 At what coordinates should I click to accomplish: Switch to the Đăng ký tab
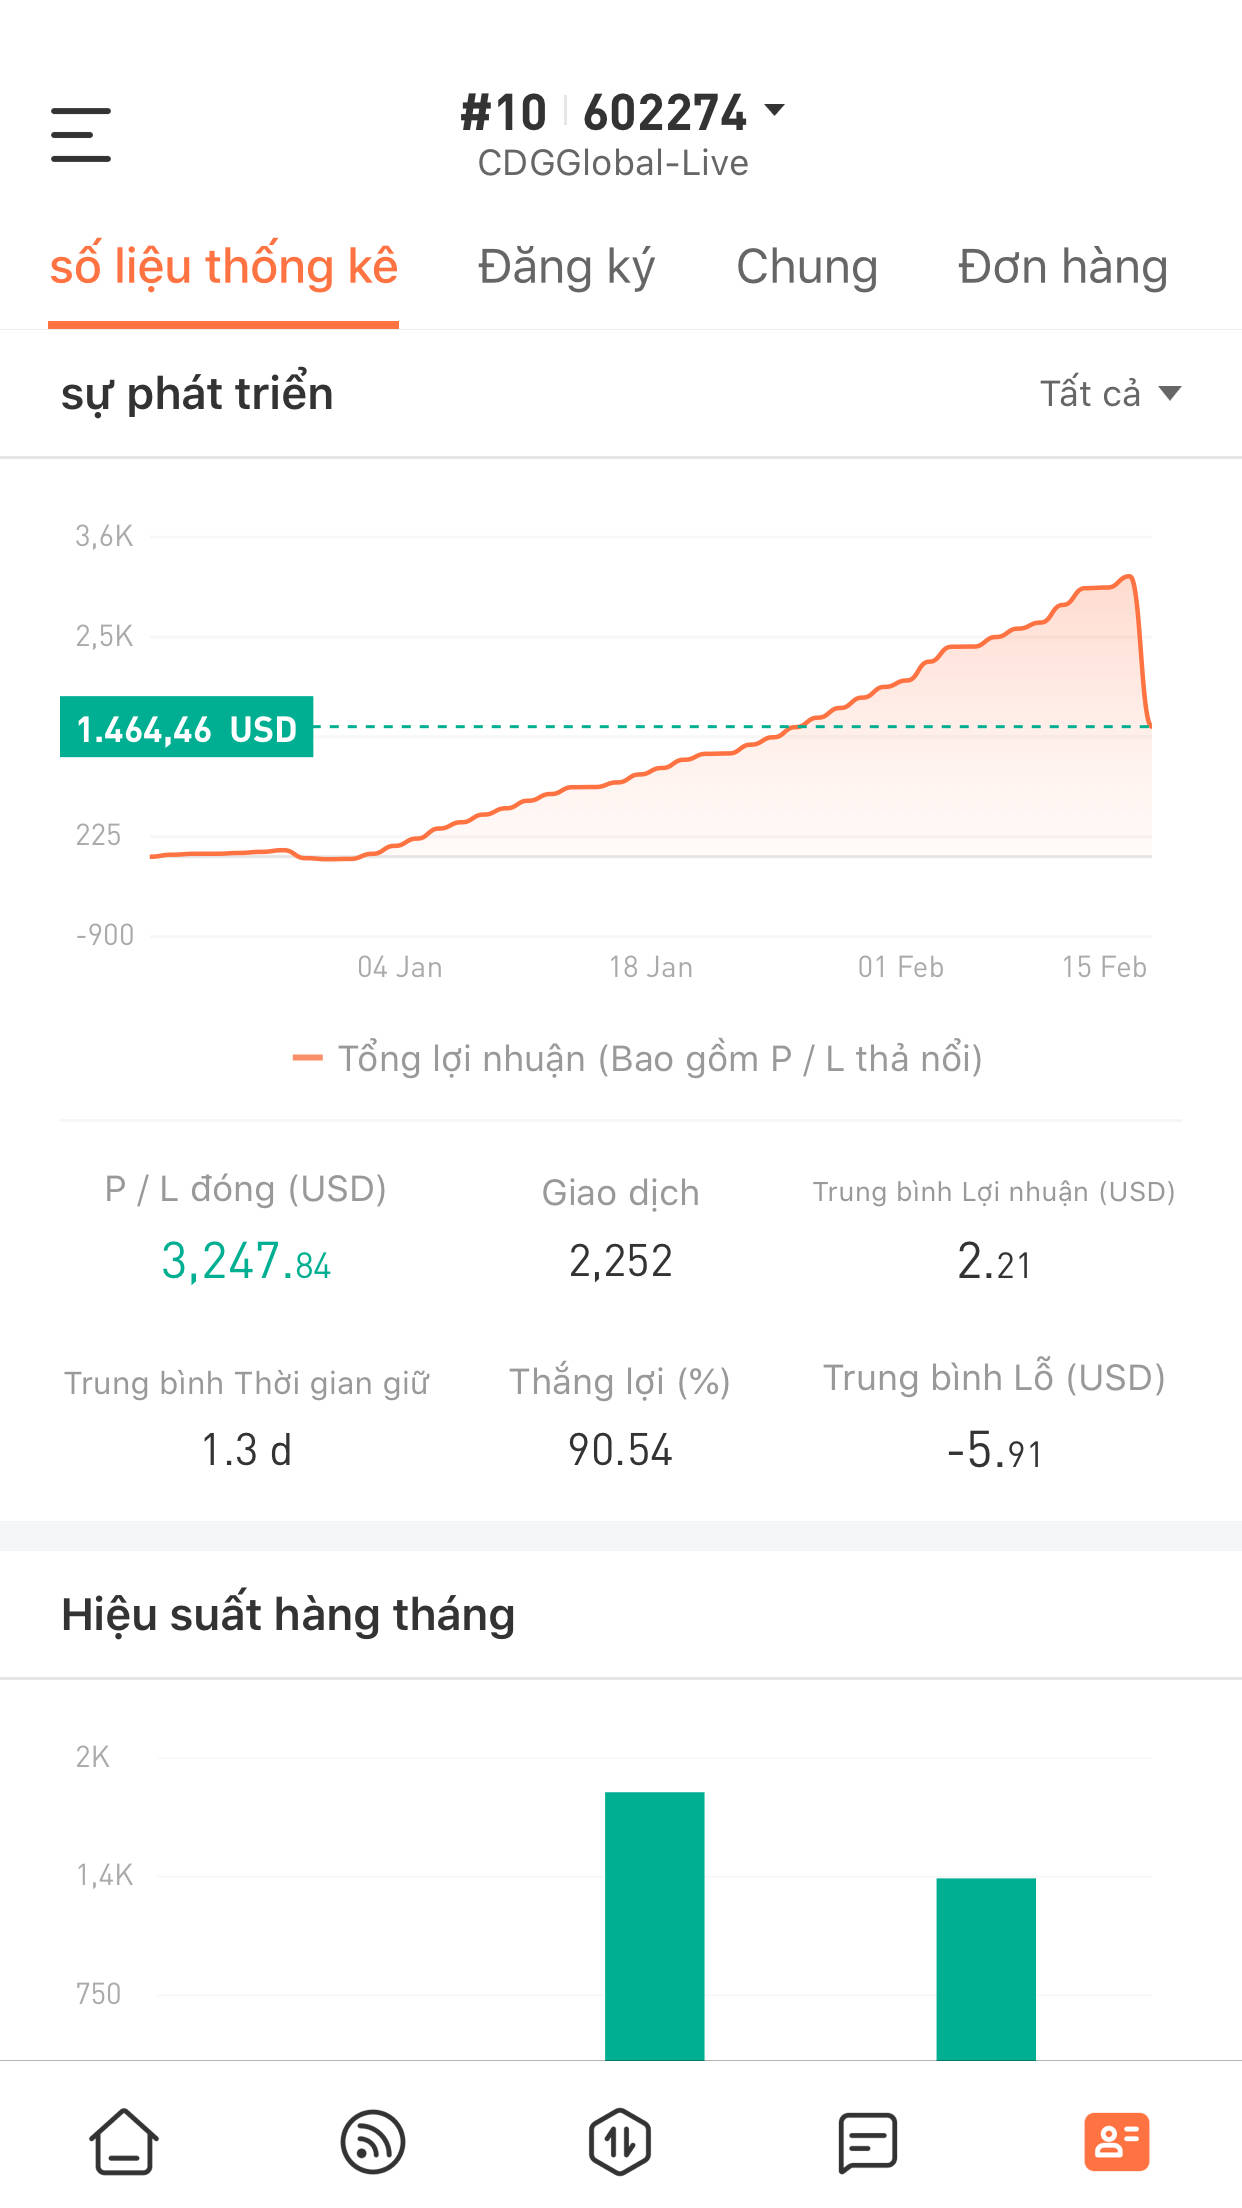[566, 267]
